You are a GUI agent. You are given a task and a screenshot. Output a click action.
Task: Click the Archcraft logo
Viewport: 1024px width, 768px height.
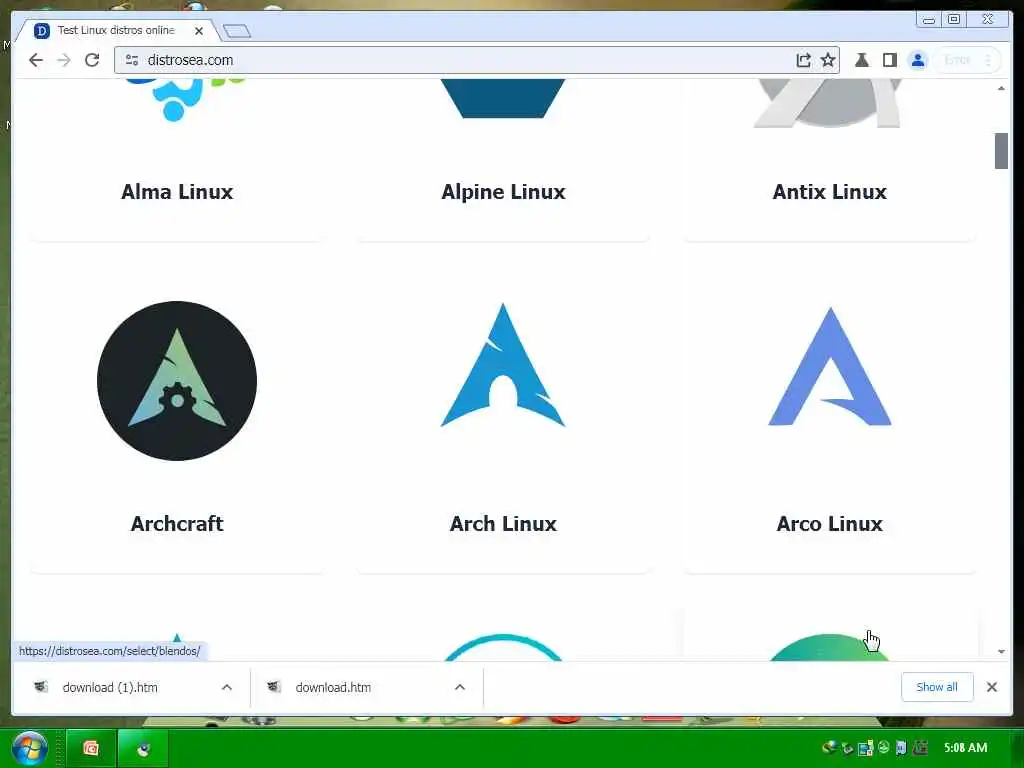[177, 381]
